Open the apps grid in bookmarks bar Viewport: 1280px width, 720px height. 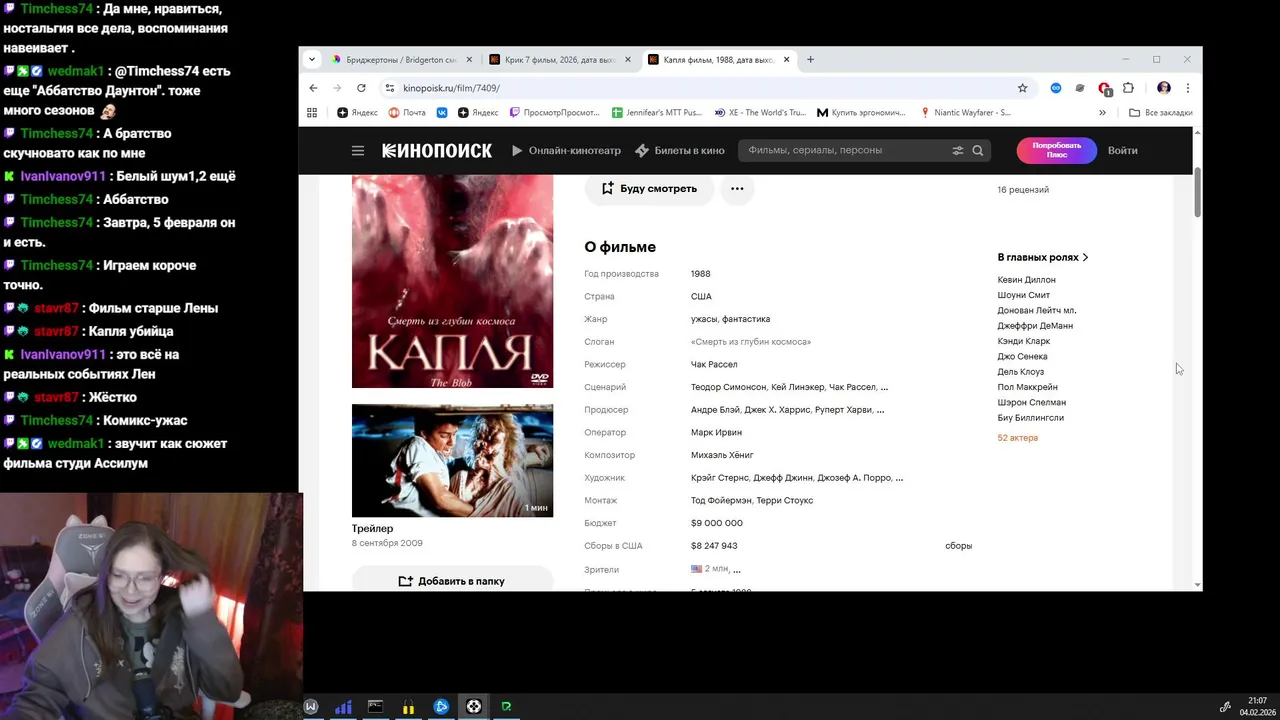pyautogui.click(x=312, y=113)
